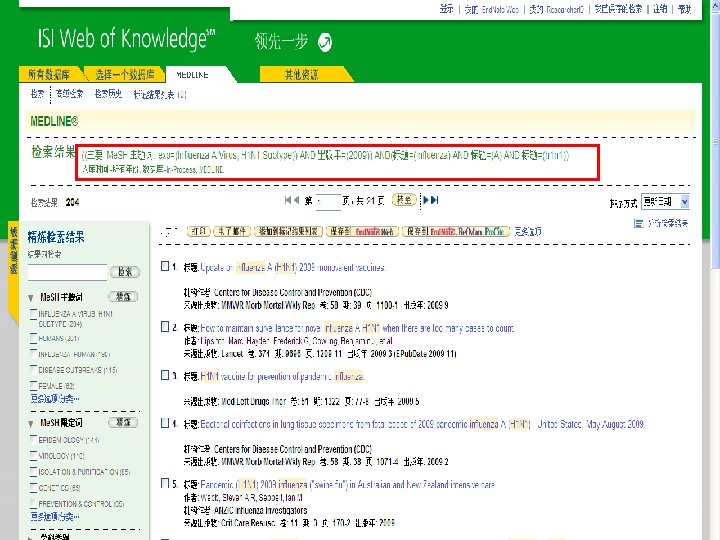This screenshot has height=540, width=720.
Task: Select checkbox for result 4 bacterial coinfections
Action: click(165, 423)
